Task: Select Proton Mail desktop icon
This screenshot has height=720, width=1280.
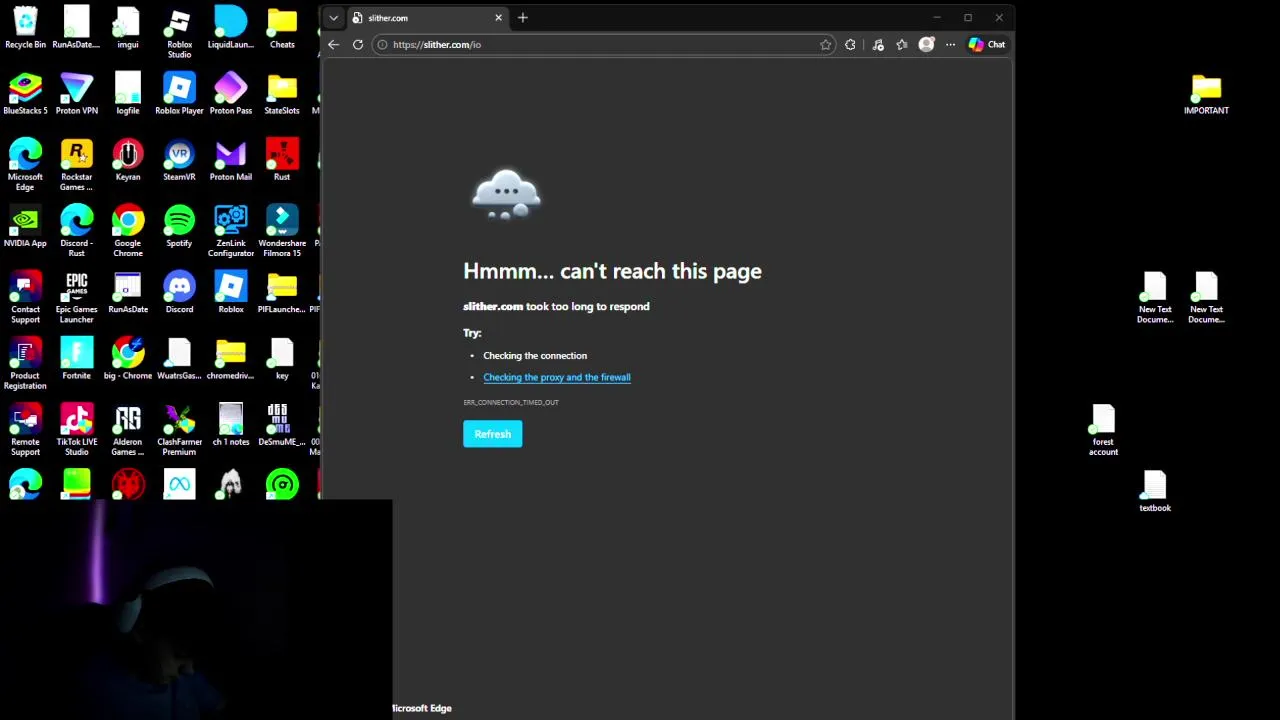Action: [230, 160]
